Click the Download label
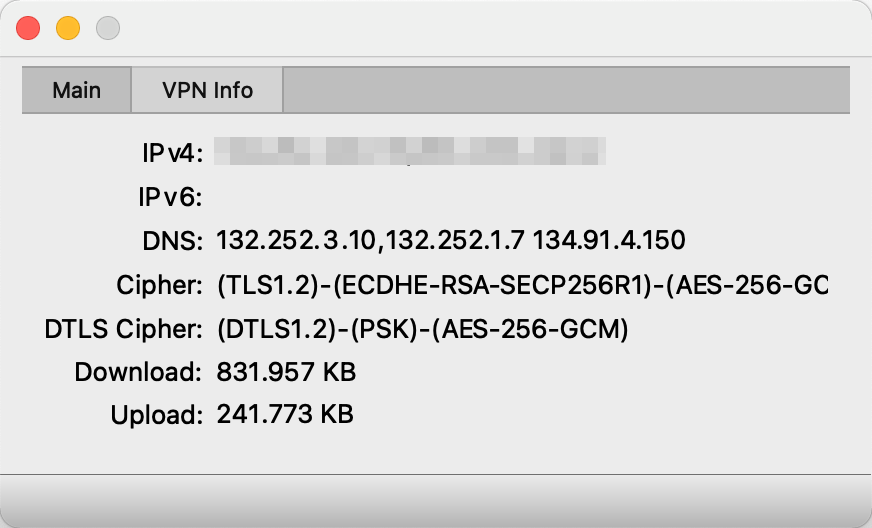The width and height of the screenshot is (872, 528). coord(139,373)
